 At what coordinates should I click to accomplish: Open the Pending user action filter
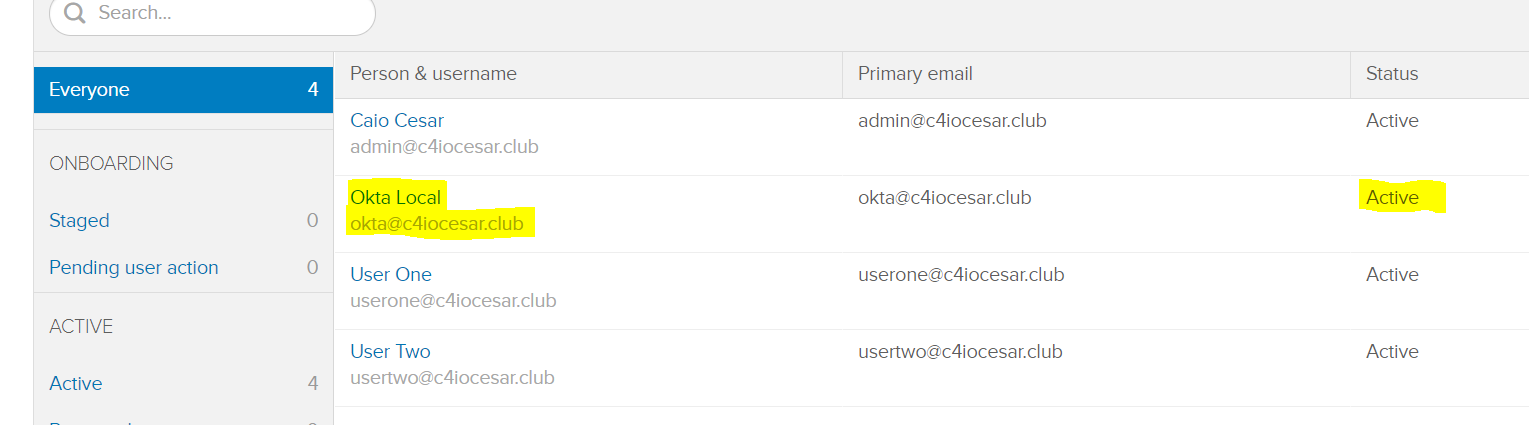pos(133,267)
